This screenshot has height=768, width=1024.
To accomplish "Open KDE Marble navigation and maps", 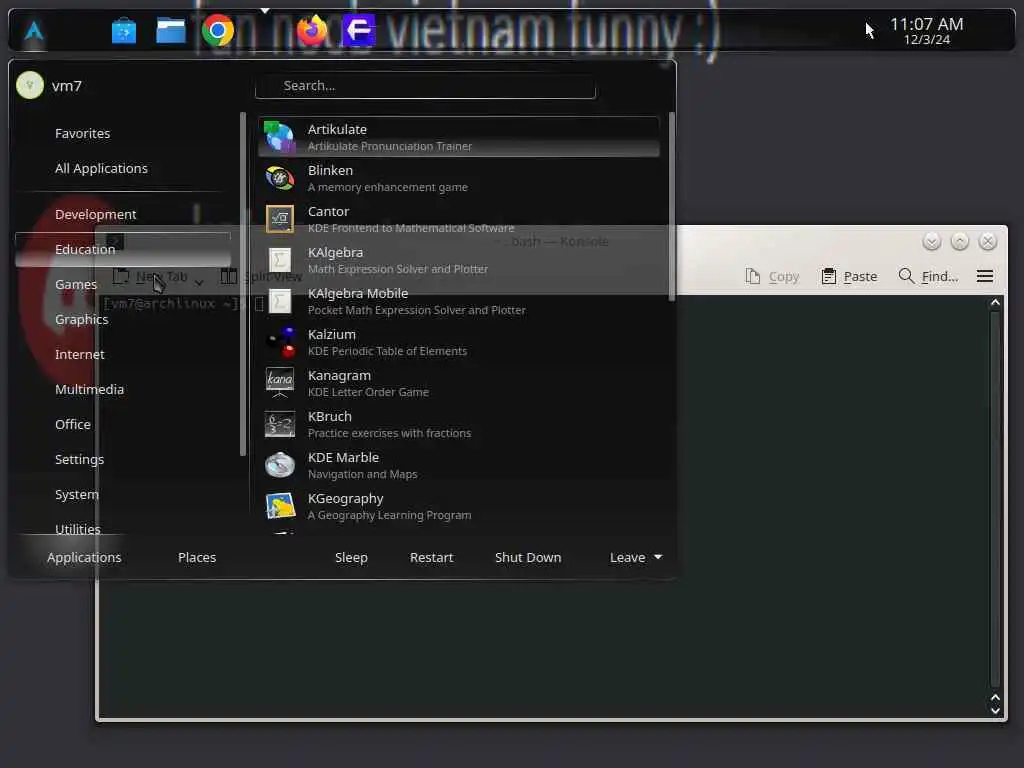I will coord(458,466).
